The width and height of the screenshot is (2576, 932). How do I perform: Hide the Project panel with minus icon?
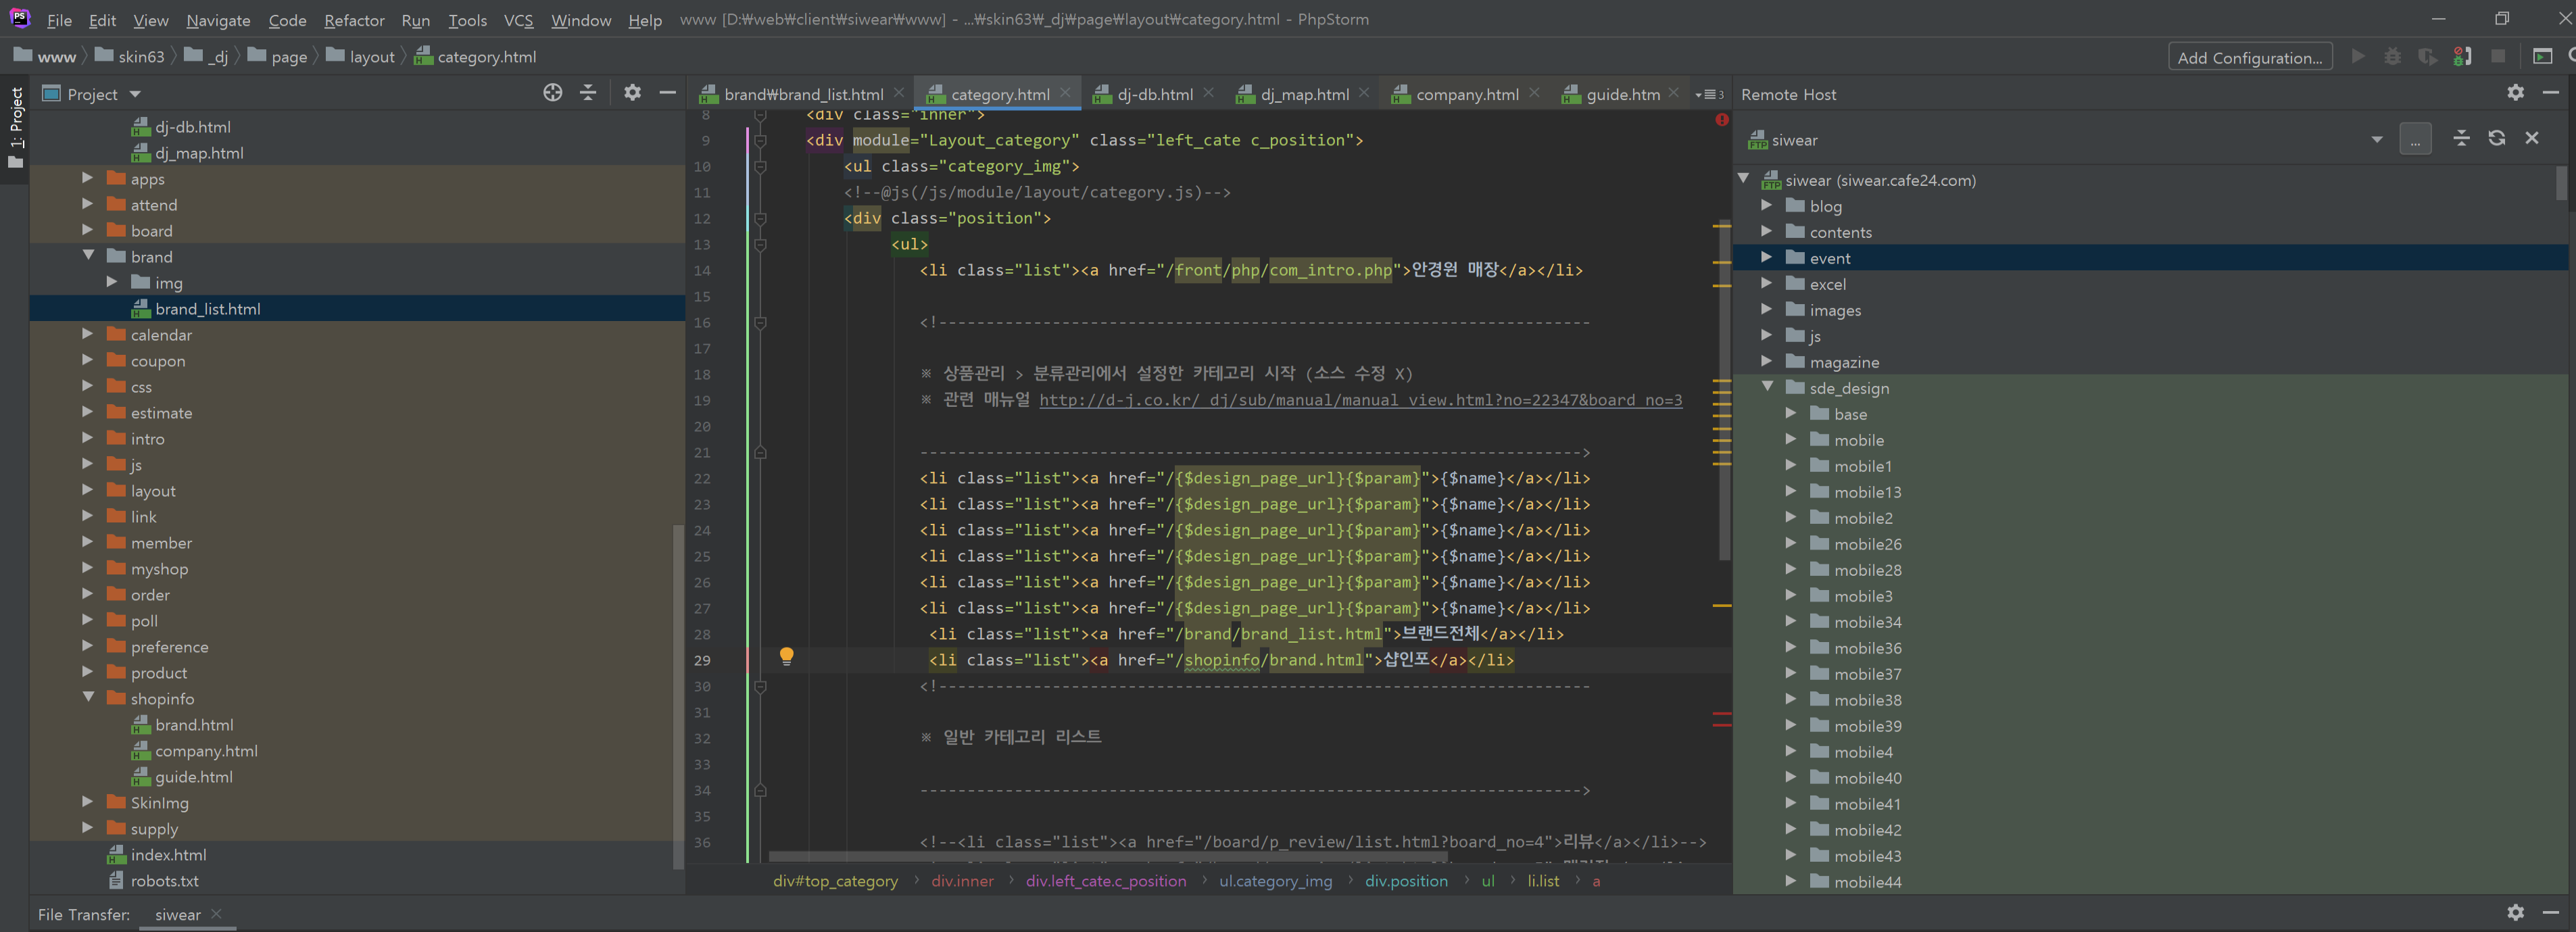(667, 93)
